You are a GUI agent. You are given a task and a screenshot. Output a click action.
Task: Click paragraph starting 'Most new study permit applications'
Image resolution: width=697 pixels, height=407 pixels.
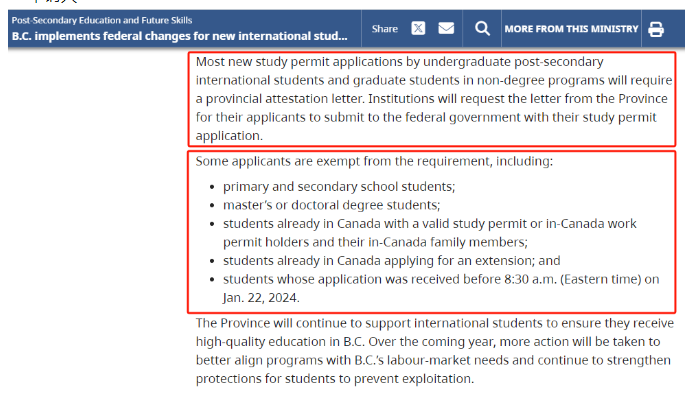pyautogui.click(x=434, y=99)
